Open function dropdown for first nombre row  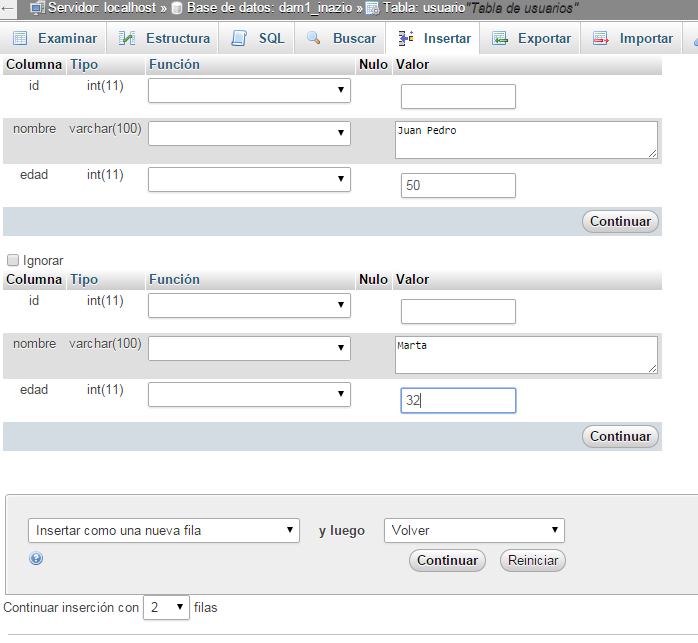click(249, 133)
